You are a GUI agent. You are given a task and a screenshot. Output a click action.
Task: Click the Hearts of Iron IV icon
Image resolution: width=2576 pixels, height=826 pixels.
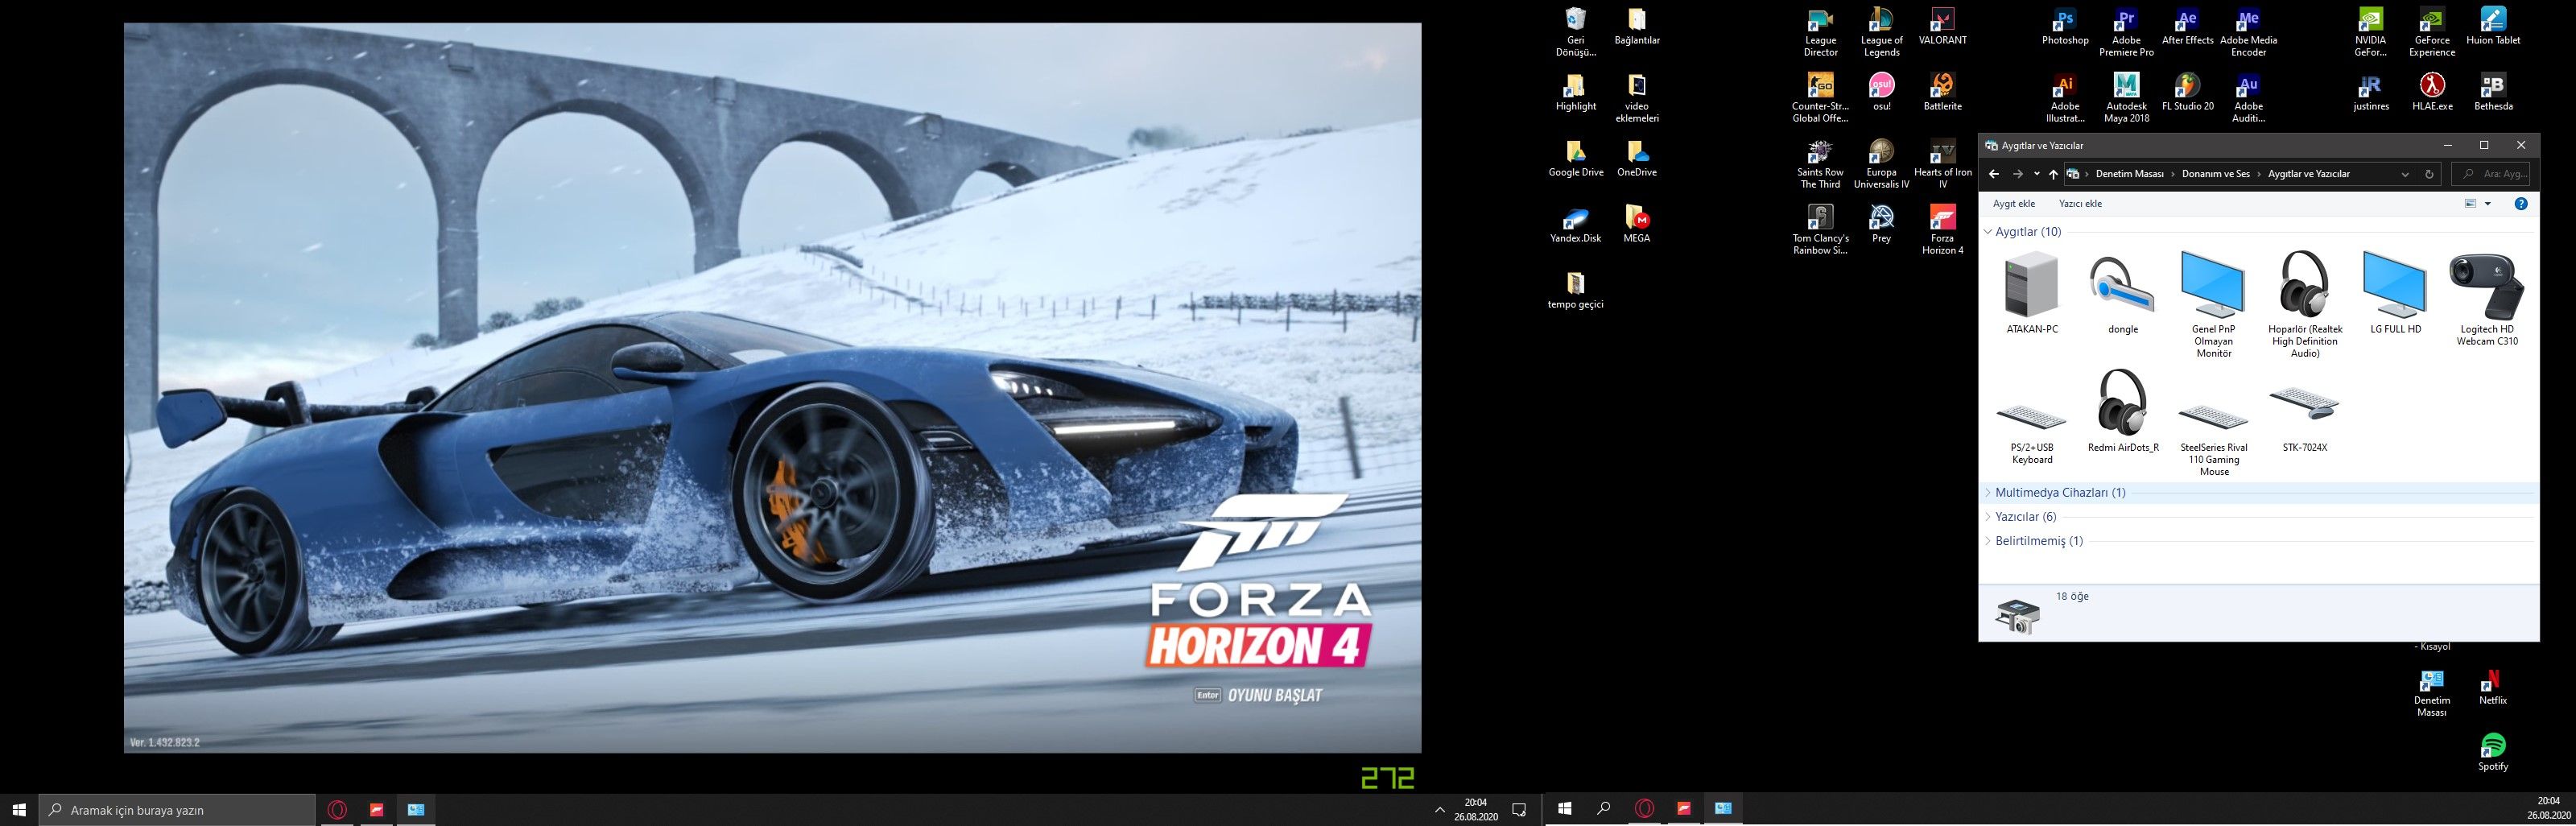1942,164
